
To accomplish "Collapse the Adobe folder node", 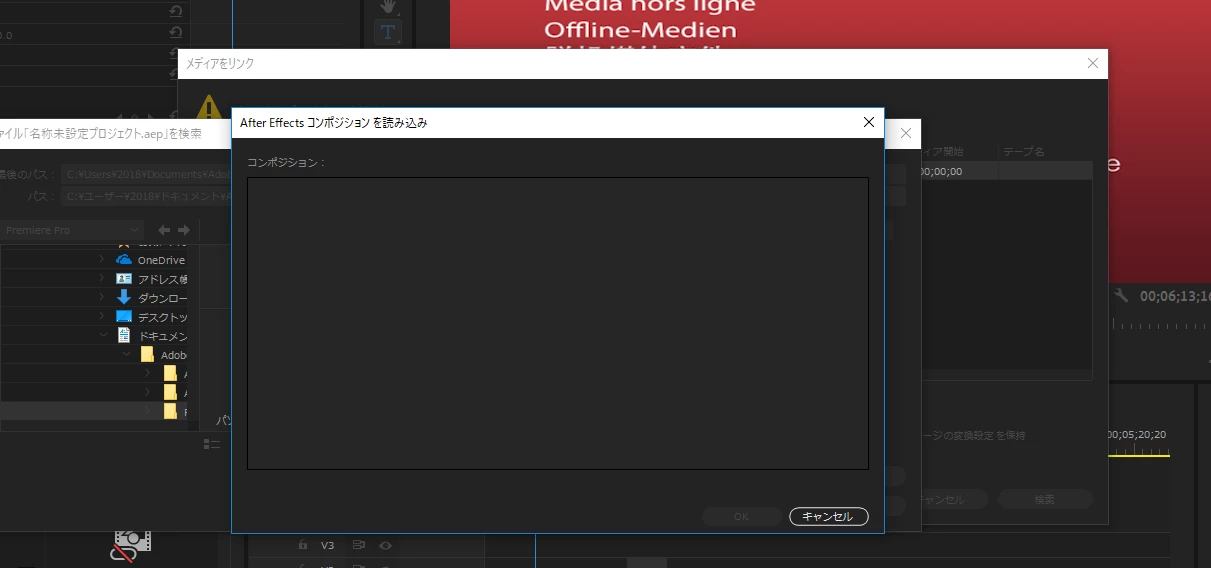I will [x=126, y=354].
